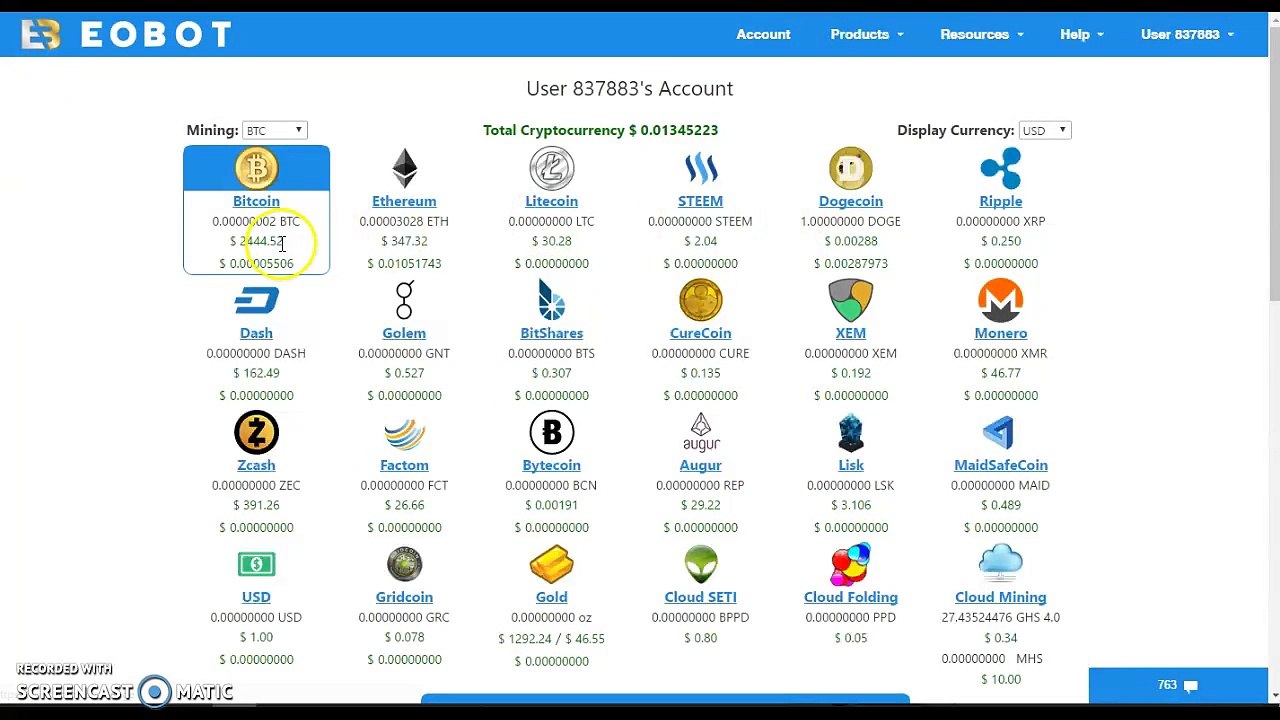The width and height of the screenshot is (1280, 720).
Task: Click Total Cryptocurrency $ 0.01345223 text
Action: click(600, 130)
